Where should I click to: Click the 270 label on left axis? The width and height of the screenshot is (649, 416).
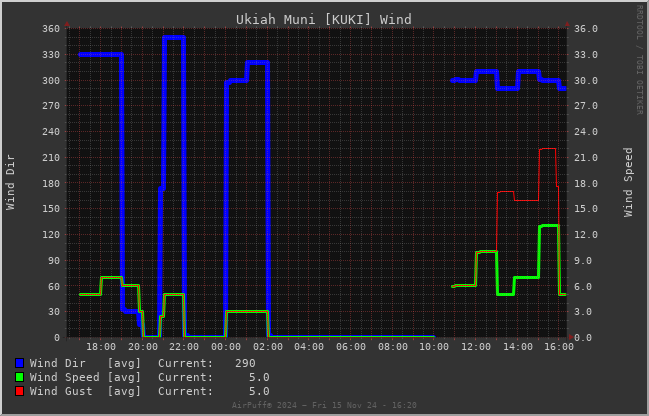51,106
